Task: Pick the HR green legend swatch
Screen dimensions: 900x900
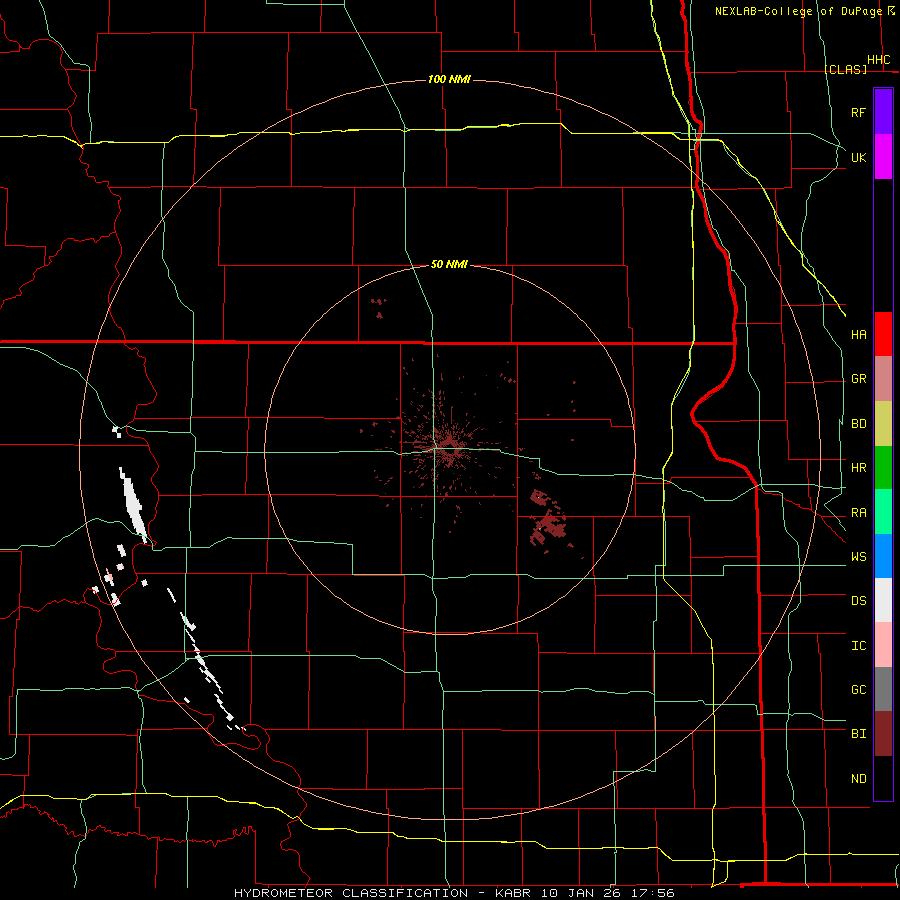Action: (883, 468)
